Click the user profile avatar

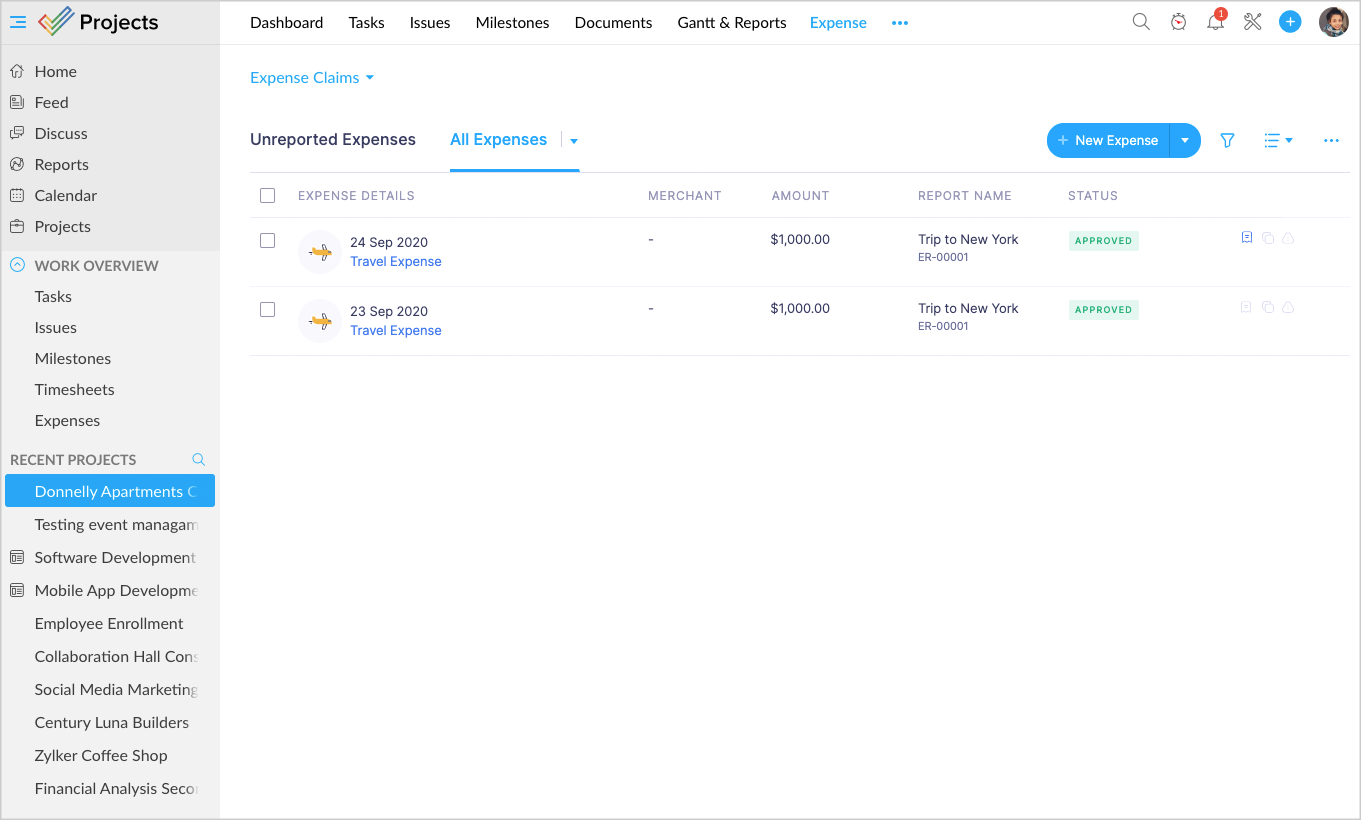click(x=1333, y=22)
